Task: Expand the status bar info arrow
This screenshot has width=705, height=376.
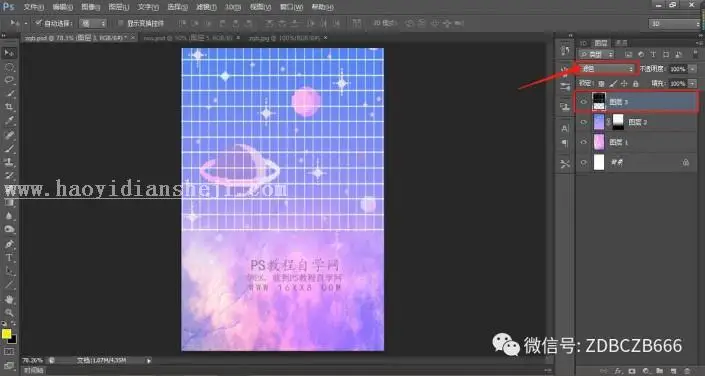Action: pos(149,361)
